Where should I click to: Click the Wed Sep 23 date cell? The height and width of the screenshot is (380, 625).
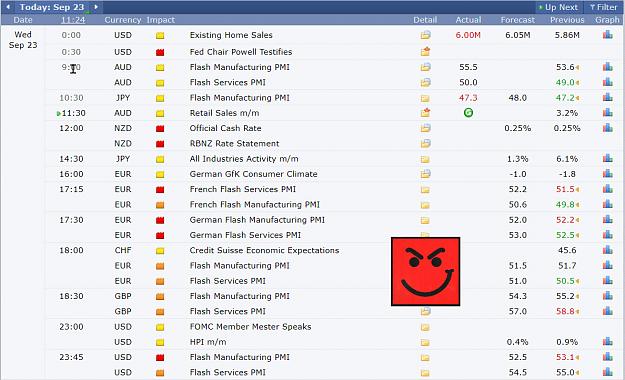pos(23,40)
